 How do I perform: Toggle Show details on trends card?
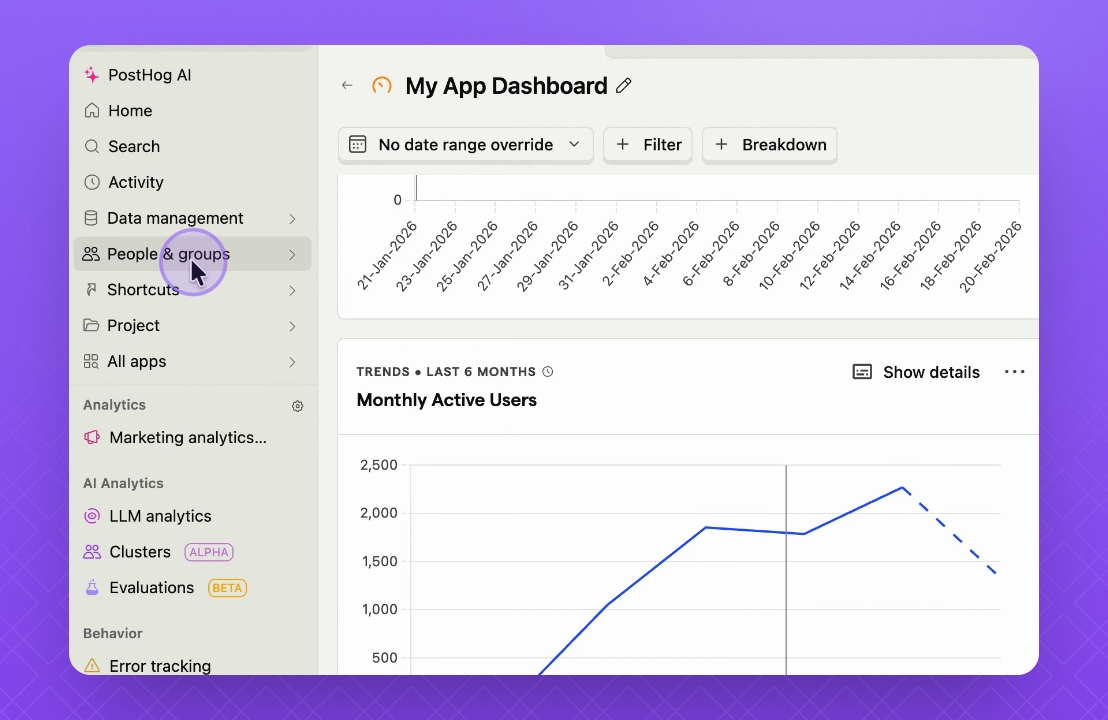[x=916, y=372]
